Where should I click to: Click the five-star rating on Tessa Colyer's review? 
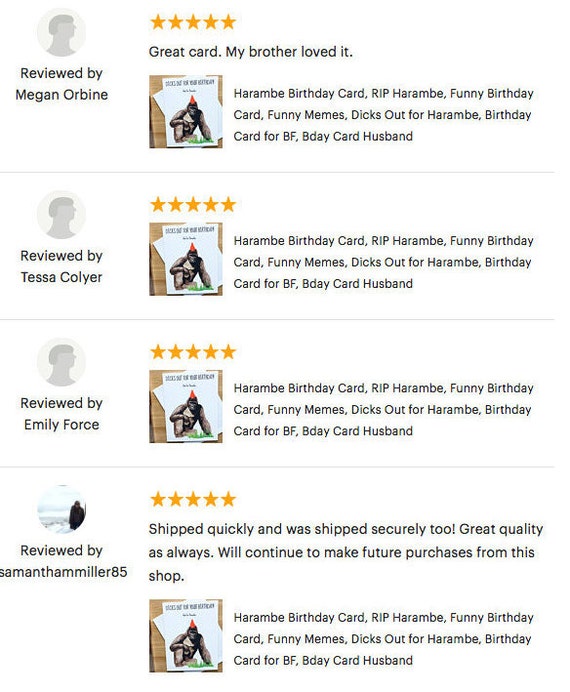[x=193, y=204]
